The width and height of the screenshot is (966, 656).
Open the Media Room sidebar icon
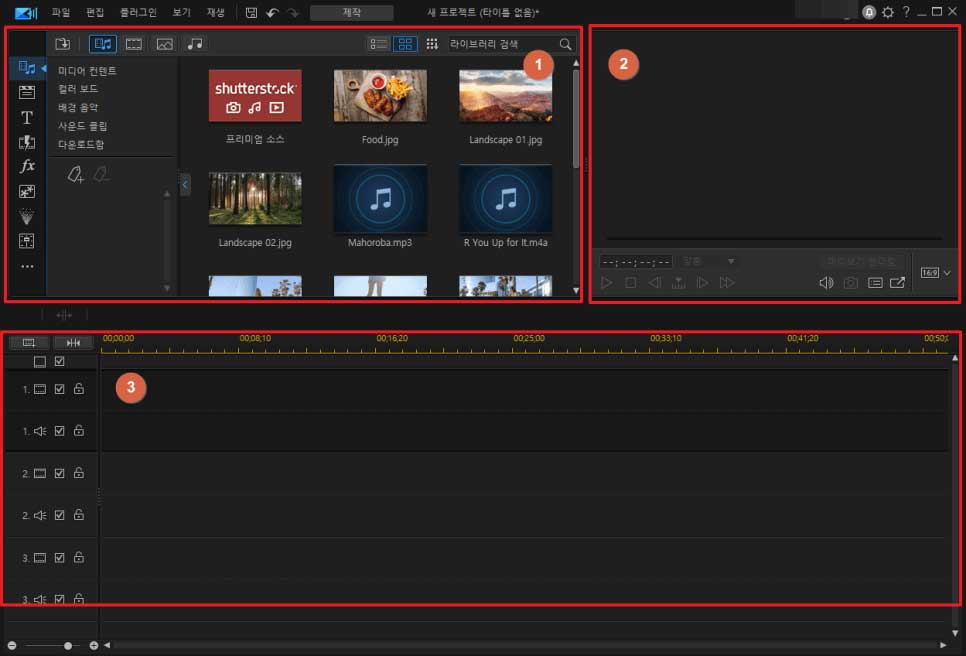click(x=26, y=68)
